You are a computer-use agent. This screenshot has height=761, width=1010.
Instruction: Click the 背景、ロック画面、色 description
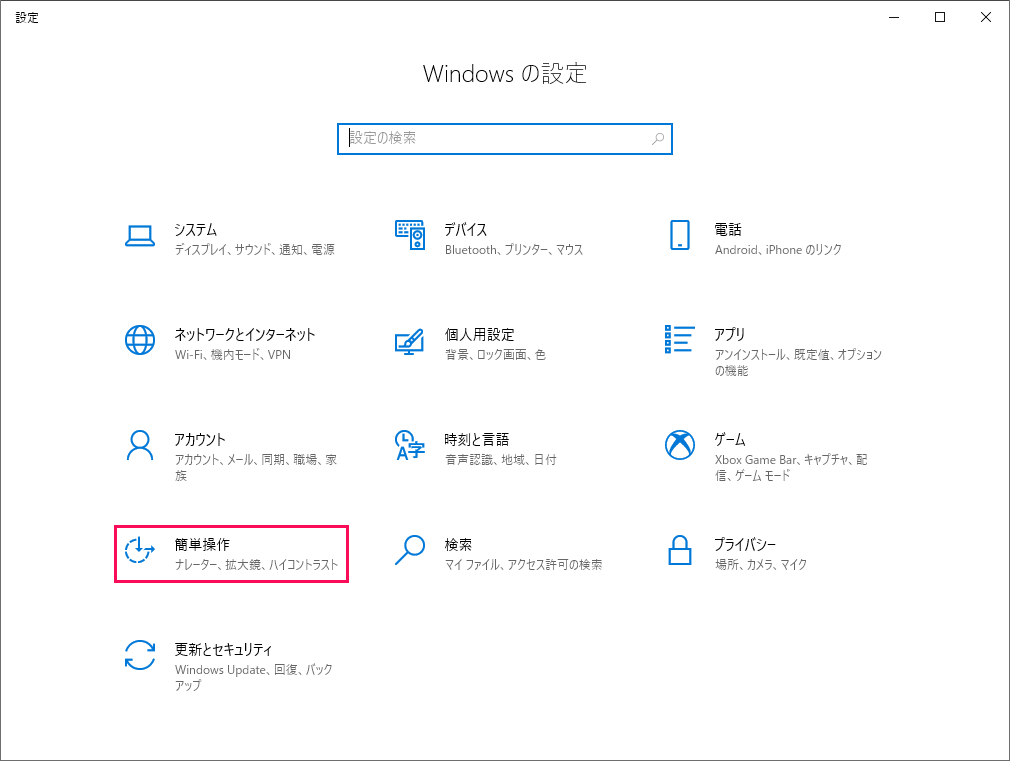[495, 355]
